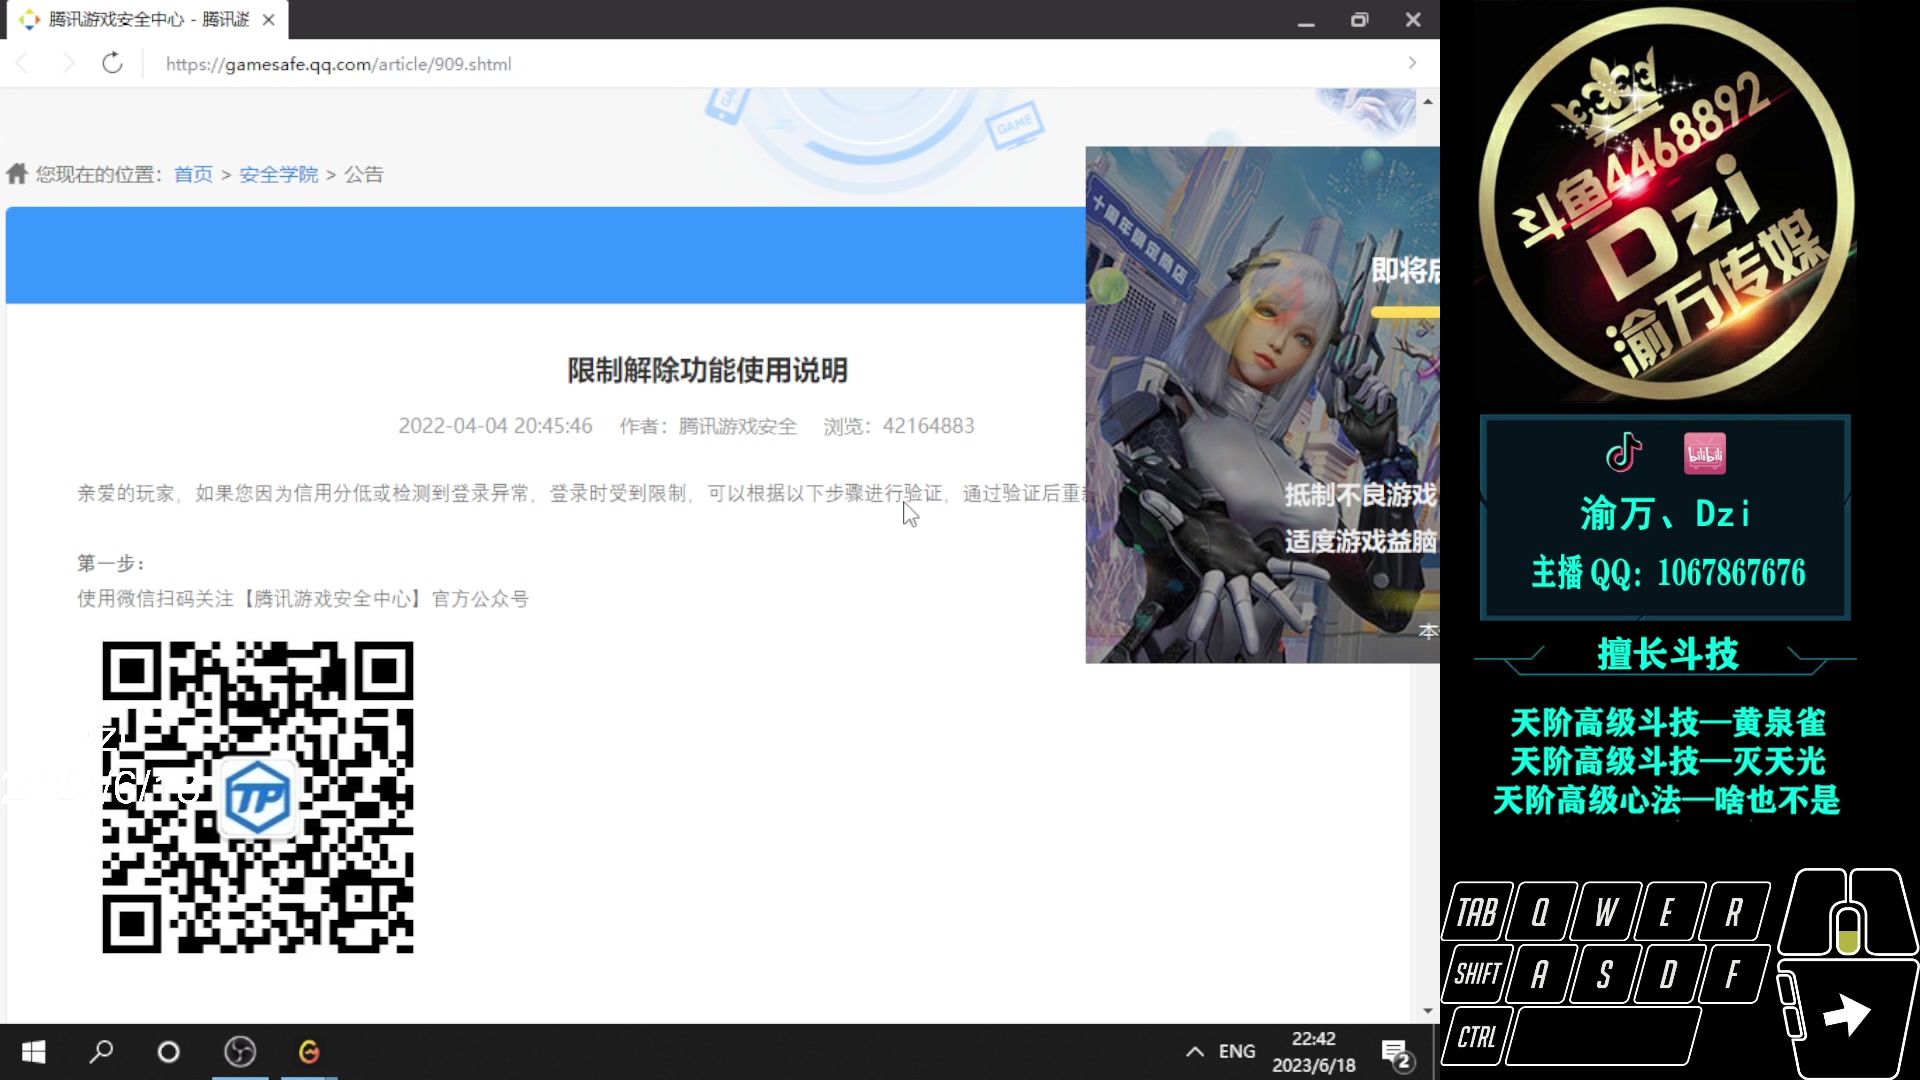
Task: Click the browser back arrow
Action: 22,64
